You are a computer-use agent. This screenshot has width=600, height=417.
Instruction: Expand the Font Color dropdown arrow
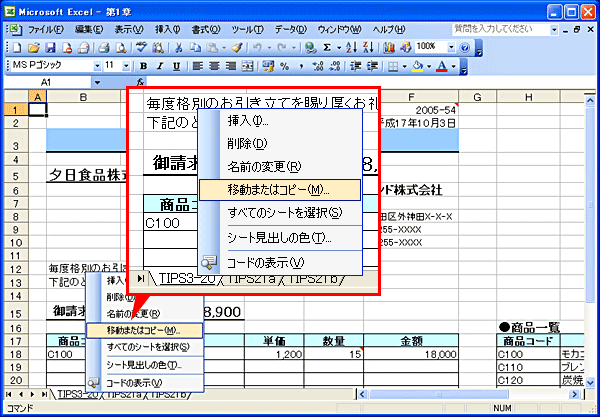[454, 67]
